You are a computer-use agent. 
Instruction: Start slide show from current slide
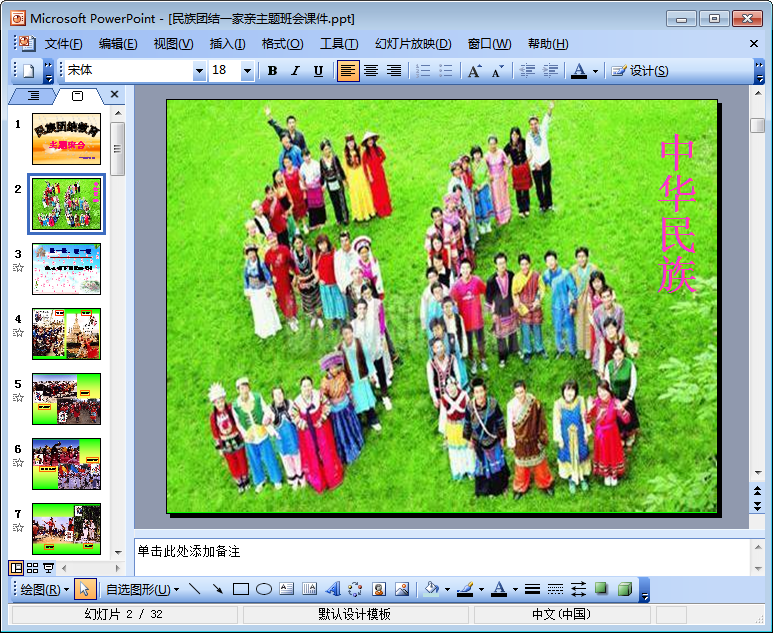click(48, 568)
